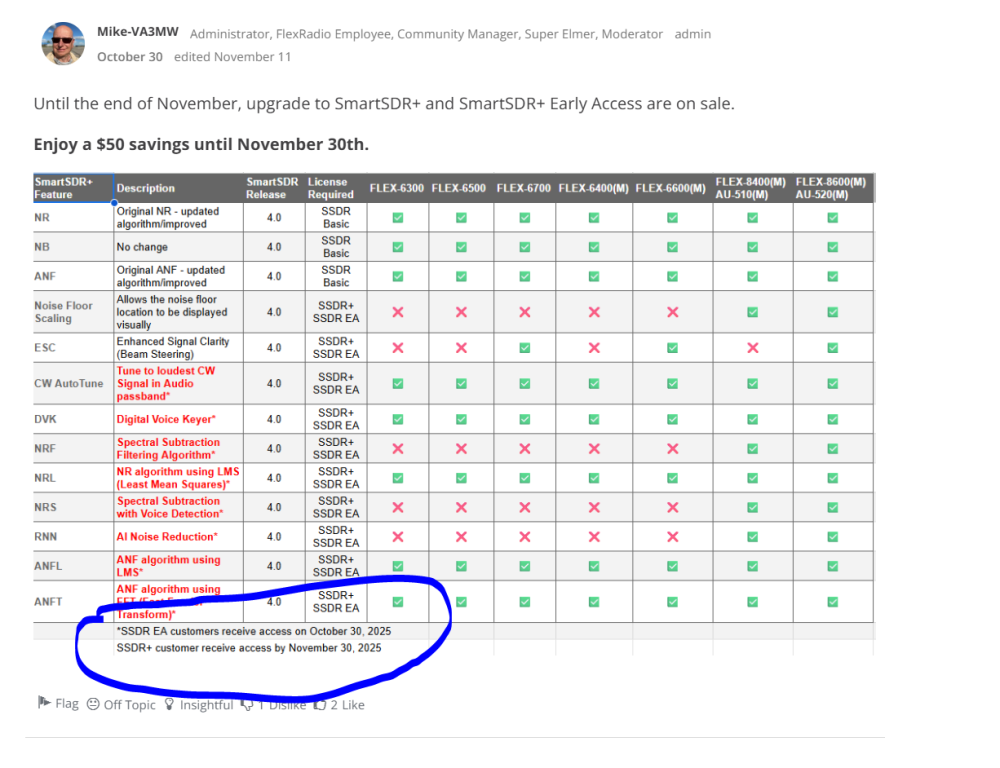Open Mike-VA3MW's profile avatar

[x=63, y=43]
